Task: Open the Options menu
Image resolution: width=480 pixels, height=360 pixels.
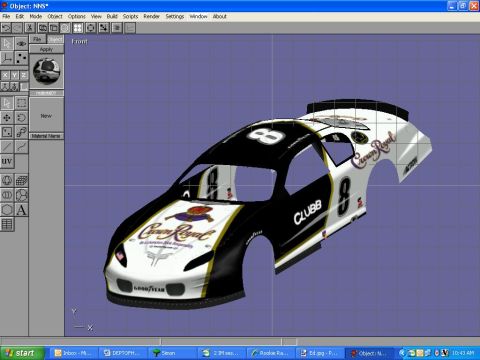Action: [77, 16]
